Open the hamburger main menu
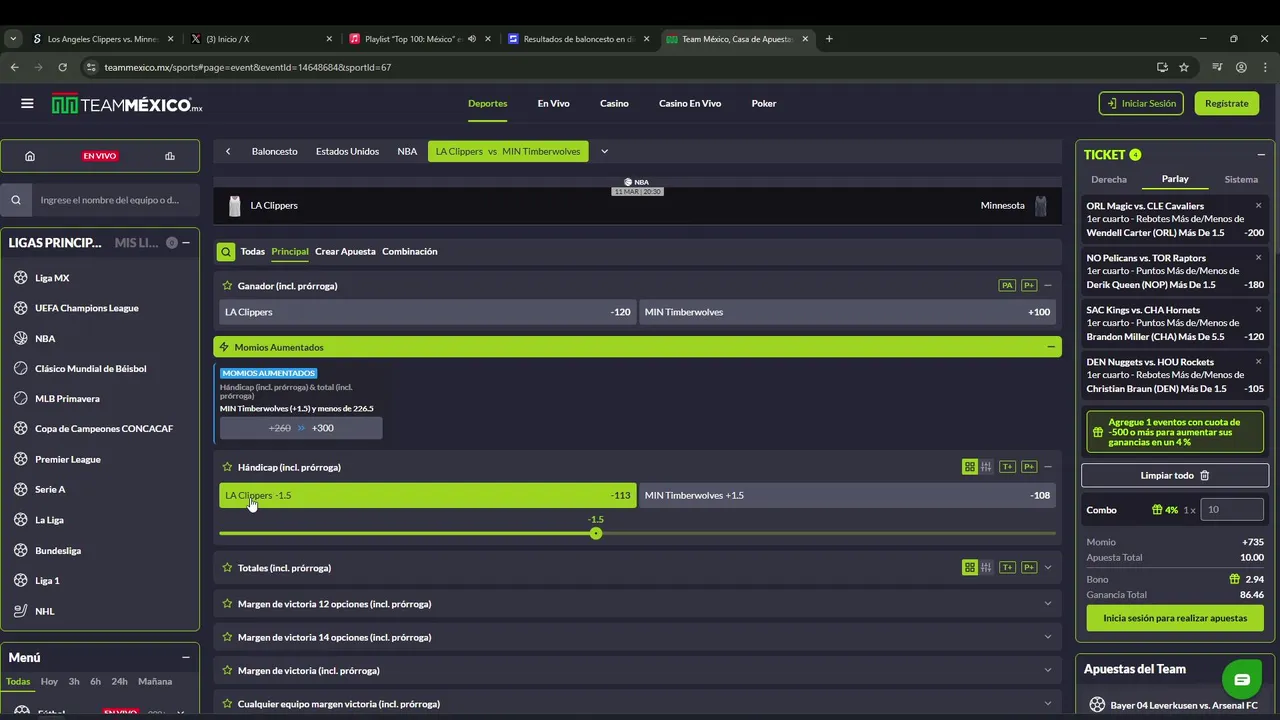 click(27, 103)
